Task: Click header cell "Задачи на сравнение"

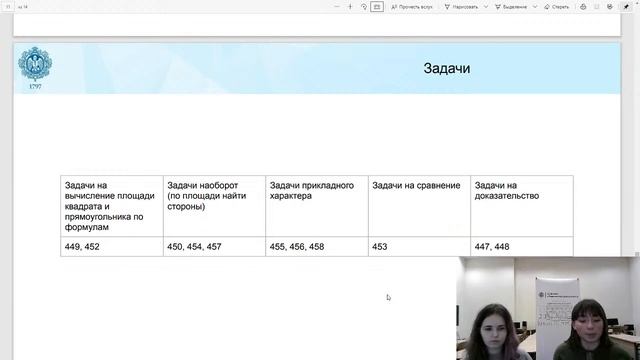Action: (419, 206)
